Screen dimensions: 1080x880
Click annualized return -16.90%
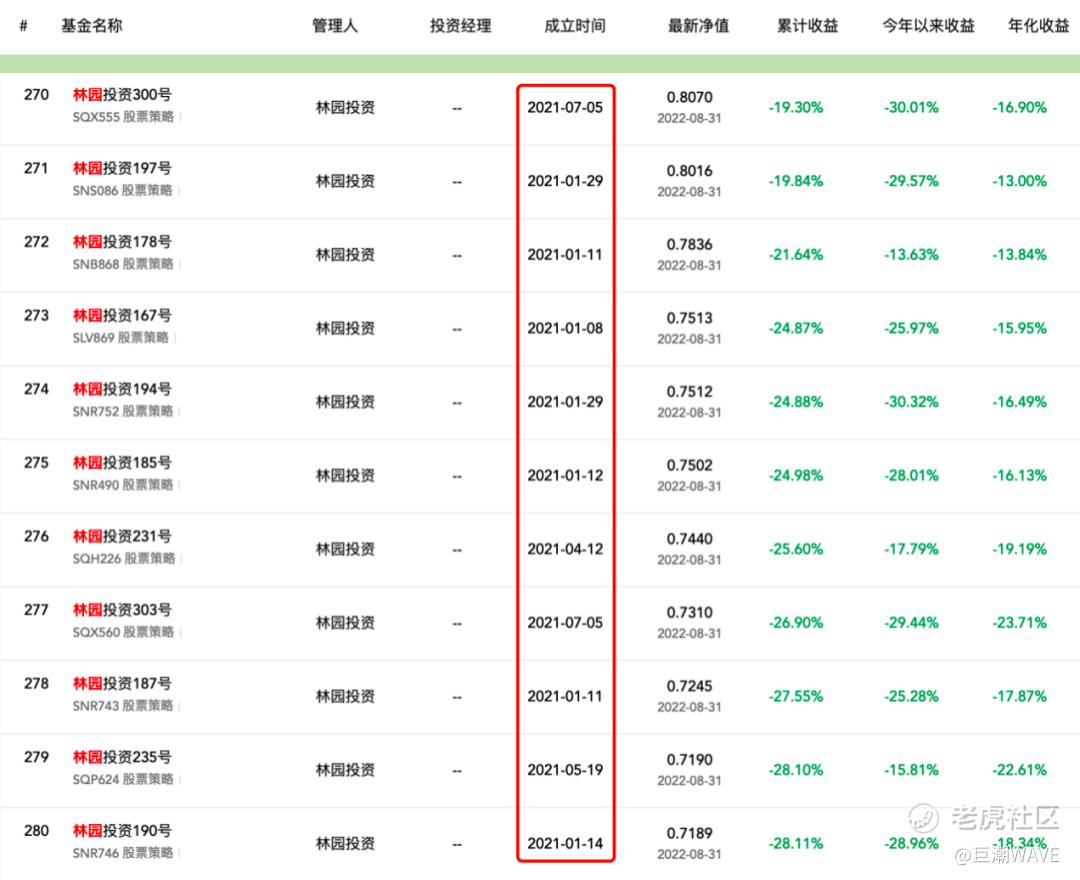point(1019,108)
